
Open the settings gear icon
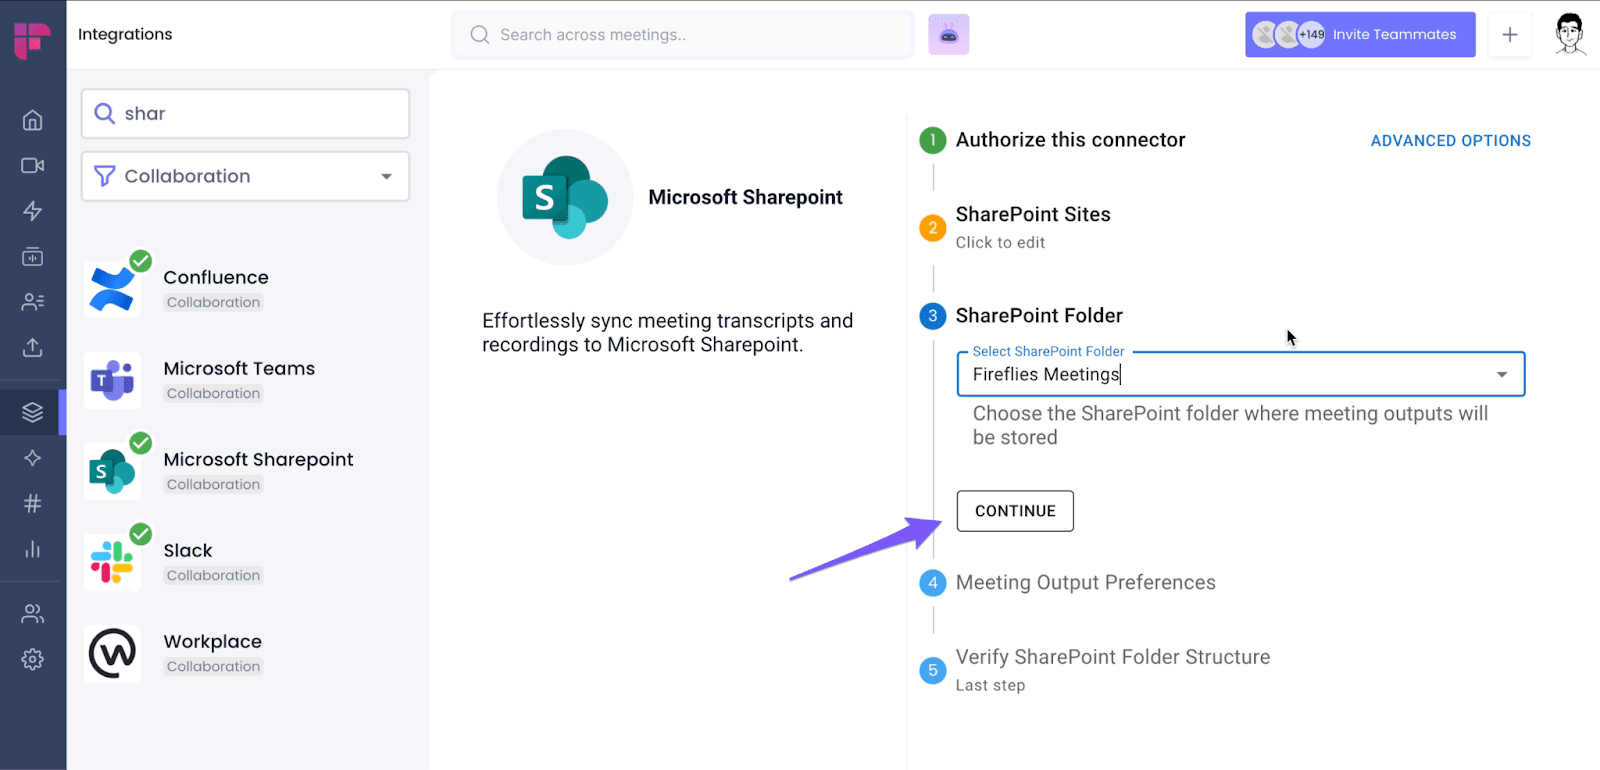pos(32,659)
